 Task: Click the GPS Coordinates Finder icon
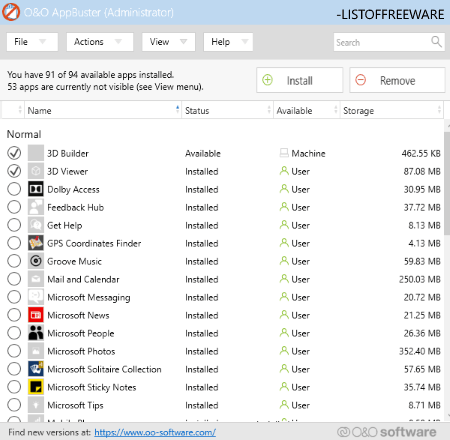pos(36,243)
